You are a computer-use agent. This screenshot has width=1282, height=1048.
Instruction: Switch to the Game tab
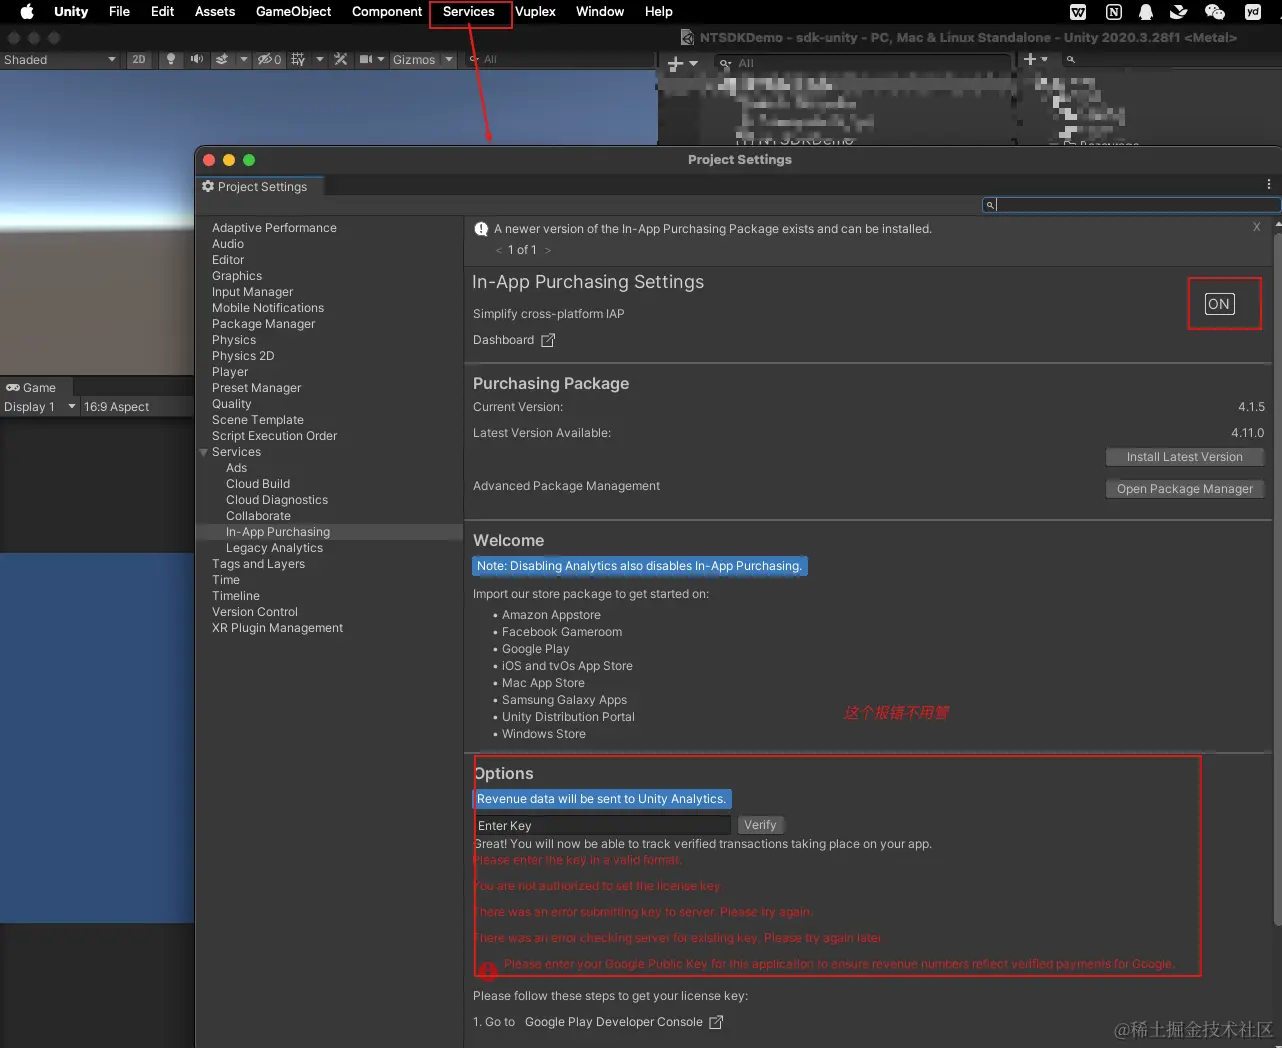pos(31,388)
